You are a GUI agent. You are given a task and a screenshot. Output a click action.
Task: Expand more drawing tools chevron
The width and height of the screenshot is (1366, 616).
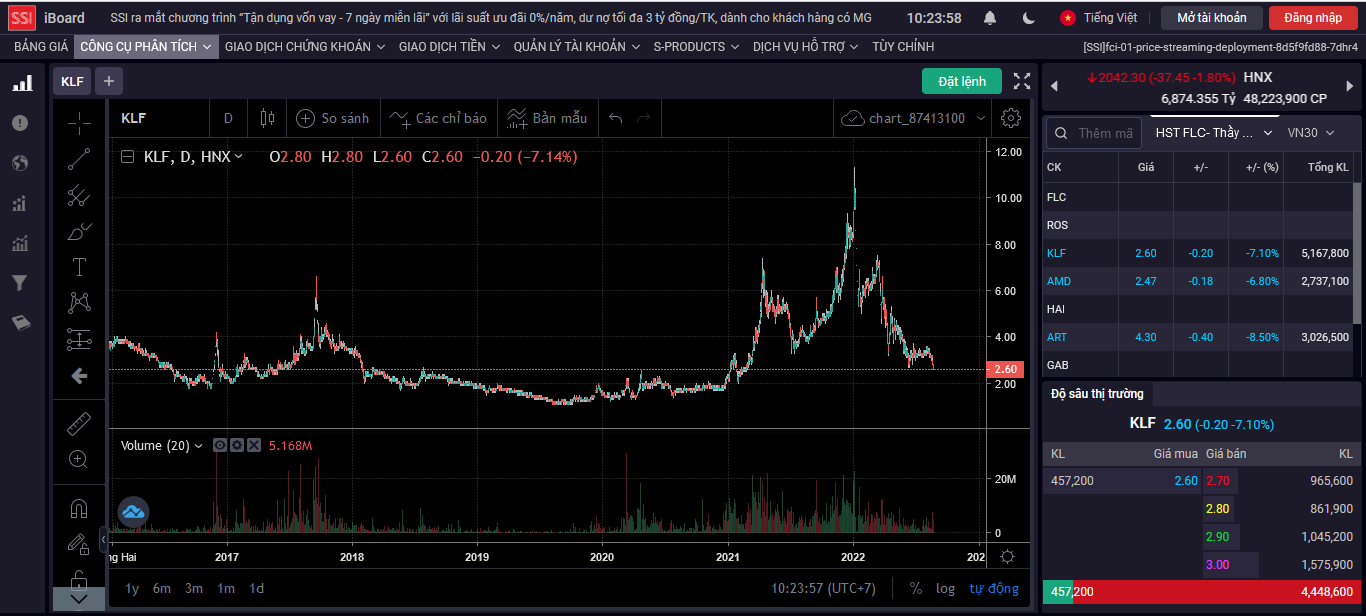pyautogui.click(x=79, y=599)
